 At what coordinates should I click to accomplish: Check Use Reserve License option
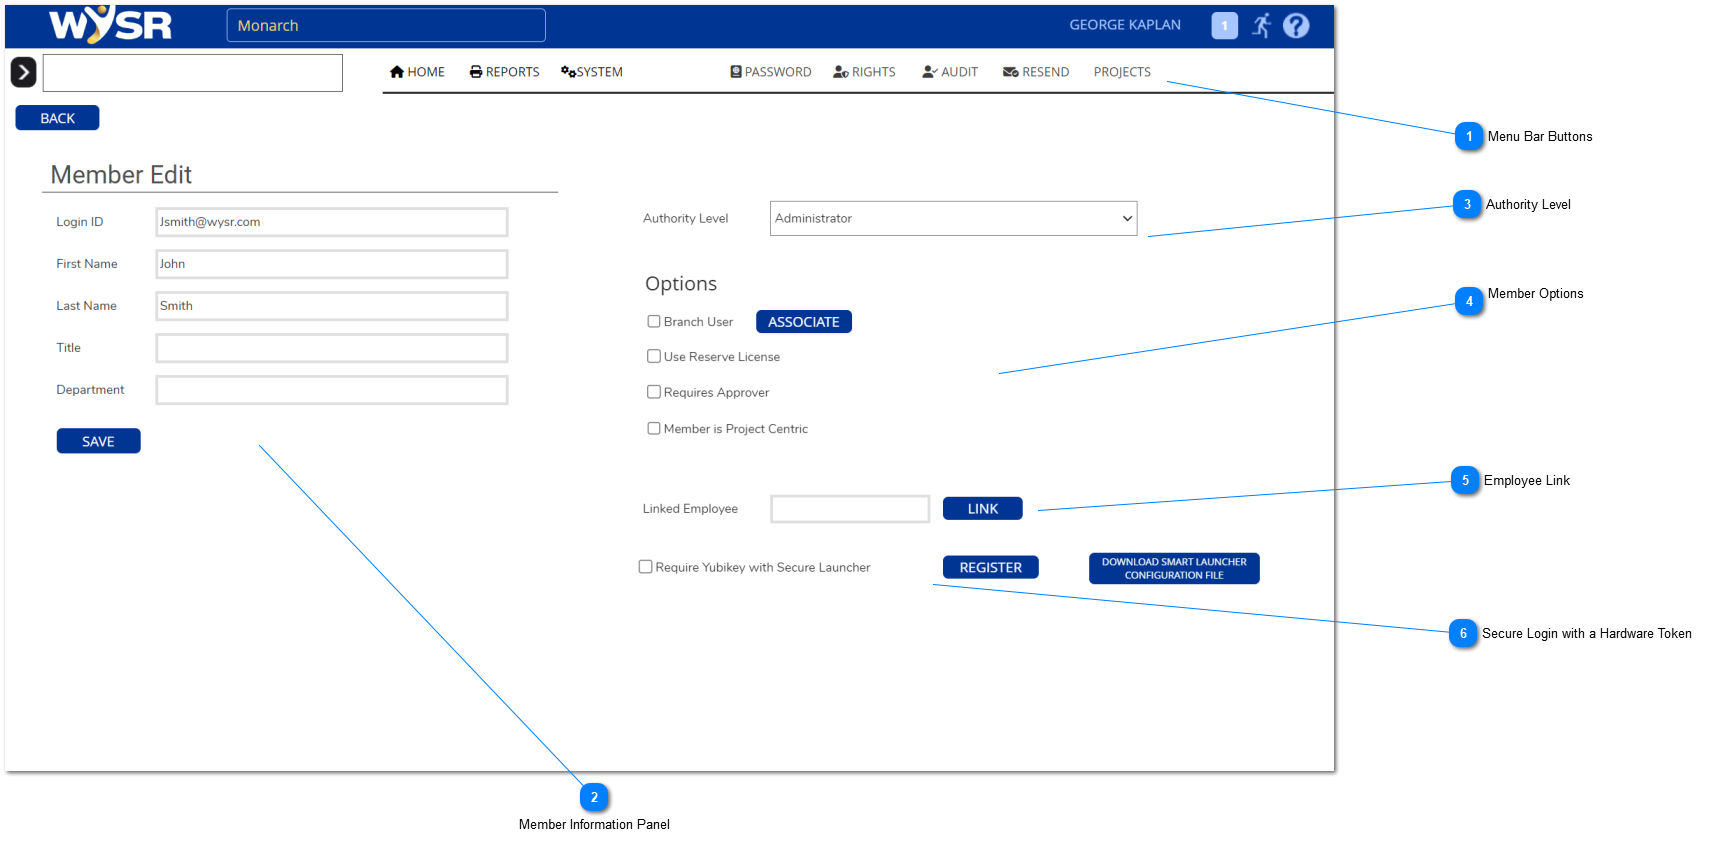pos(654,357)
